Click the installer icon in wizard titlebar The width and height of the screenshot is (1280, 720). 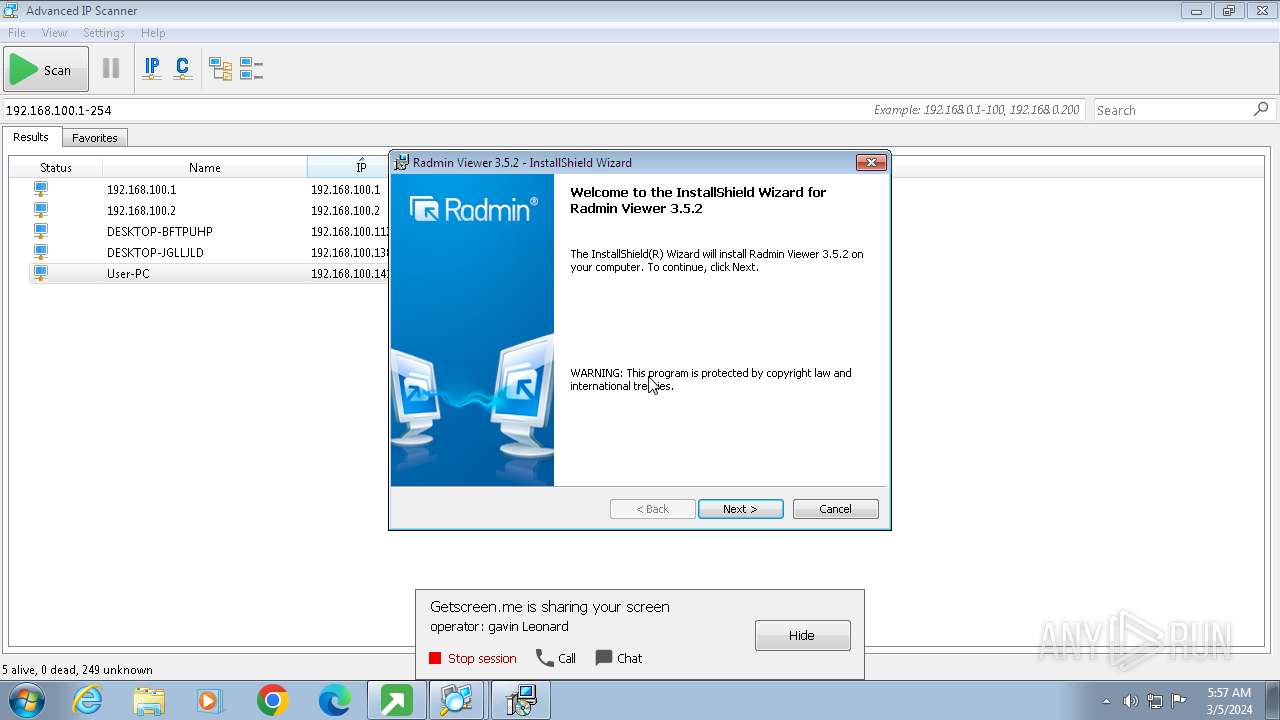click(401, 162)
